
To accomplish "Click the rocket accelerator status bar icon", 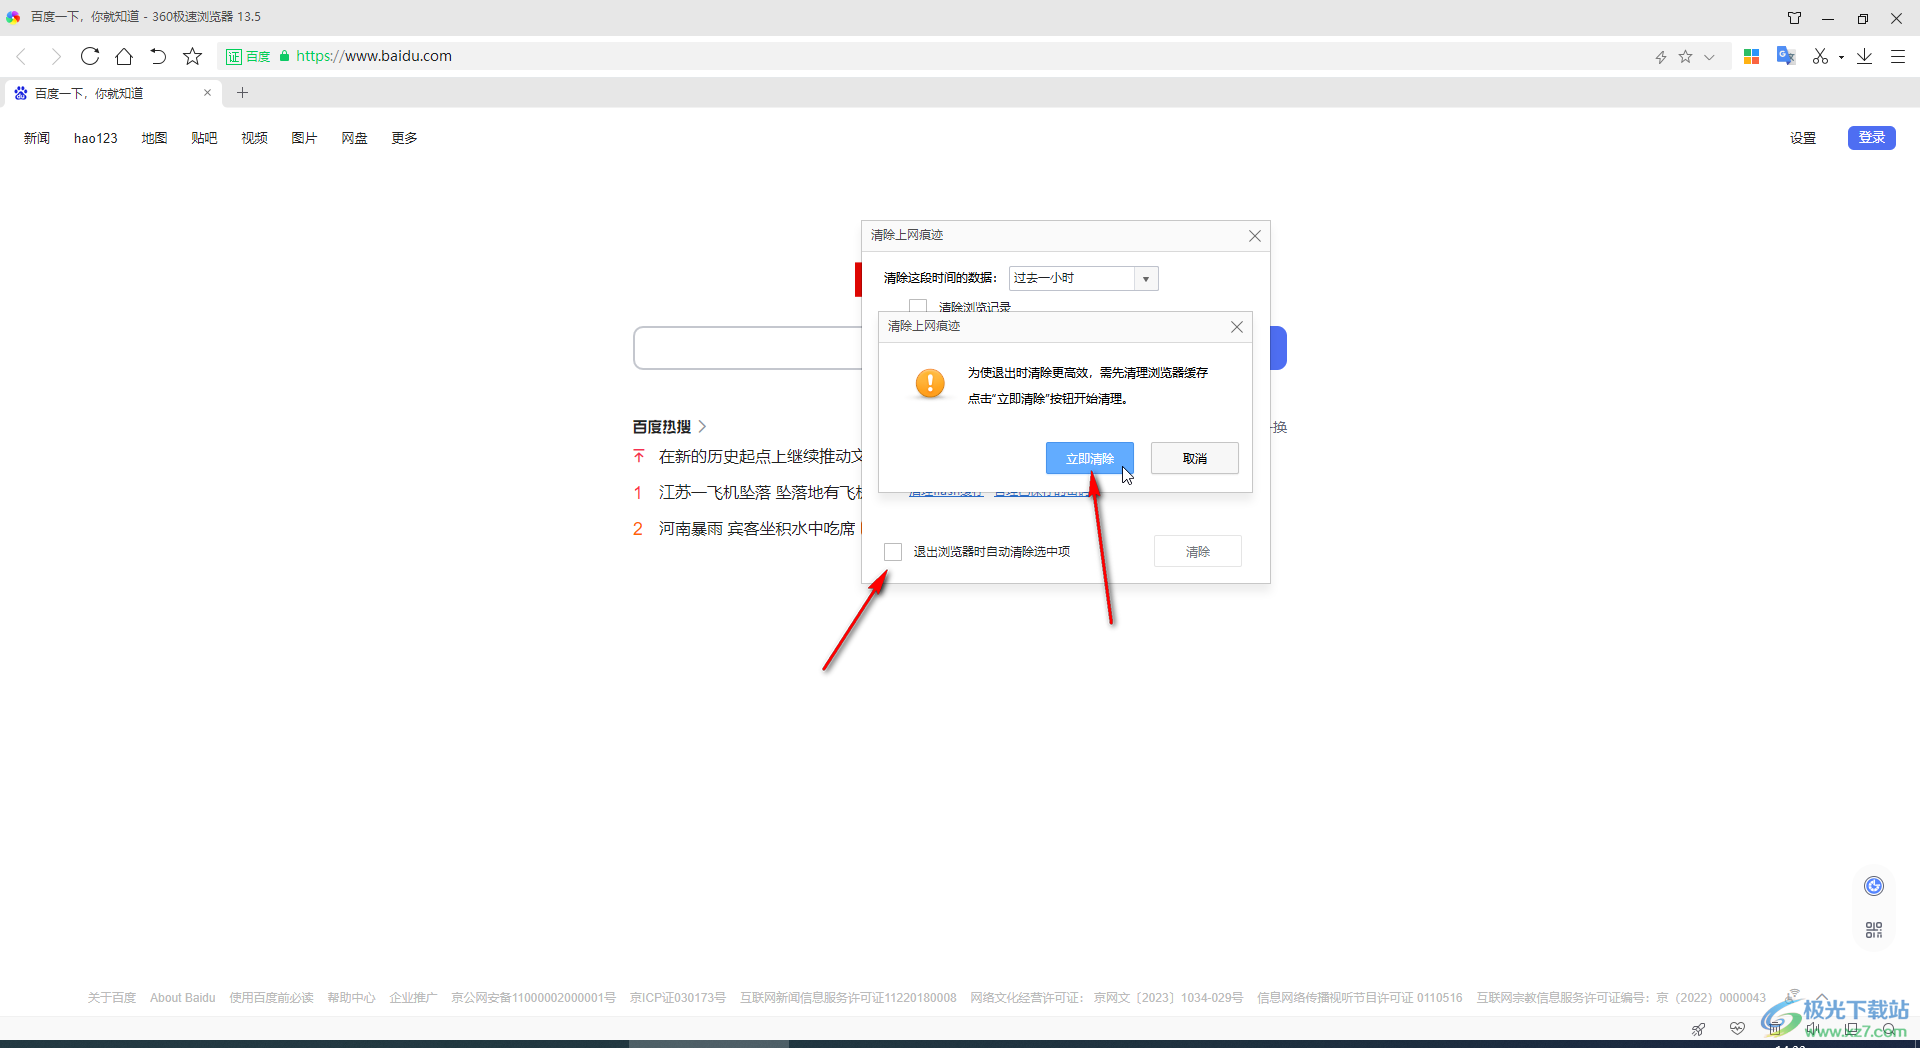I will click(x=1698, y=1028).
